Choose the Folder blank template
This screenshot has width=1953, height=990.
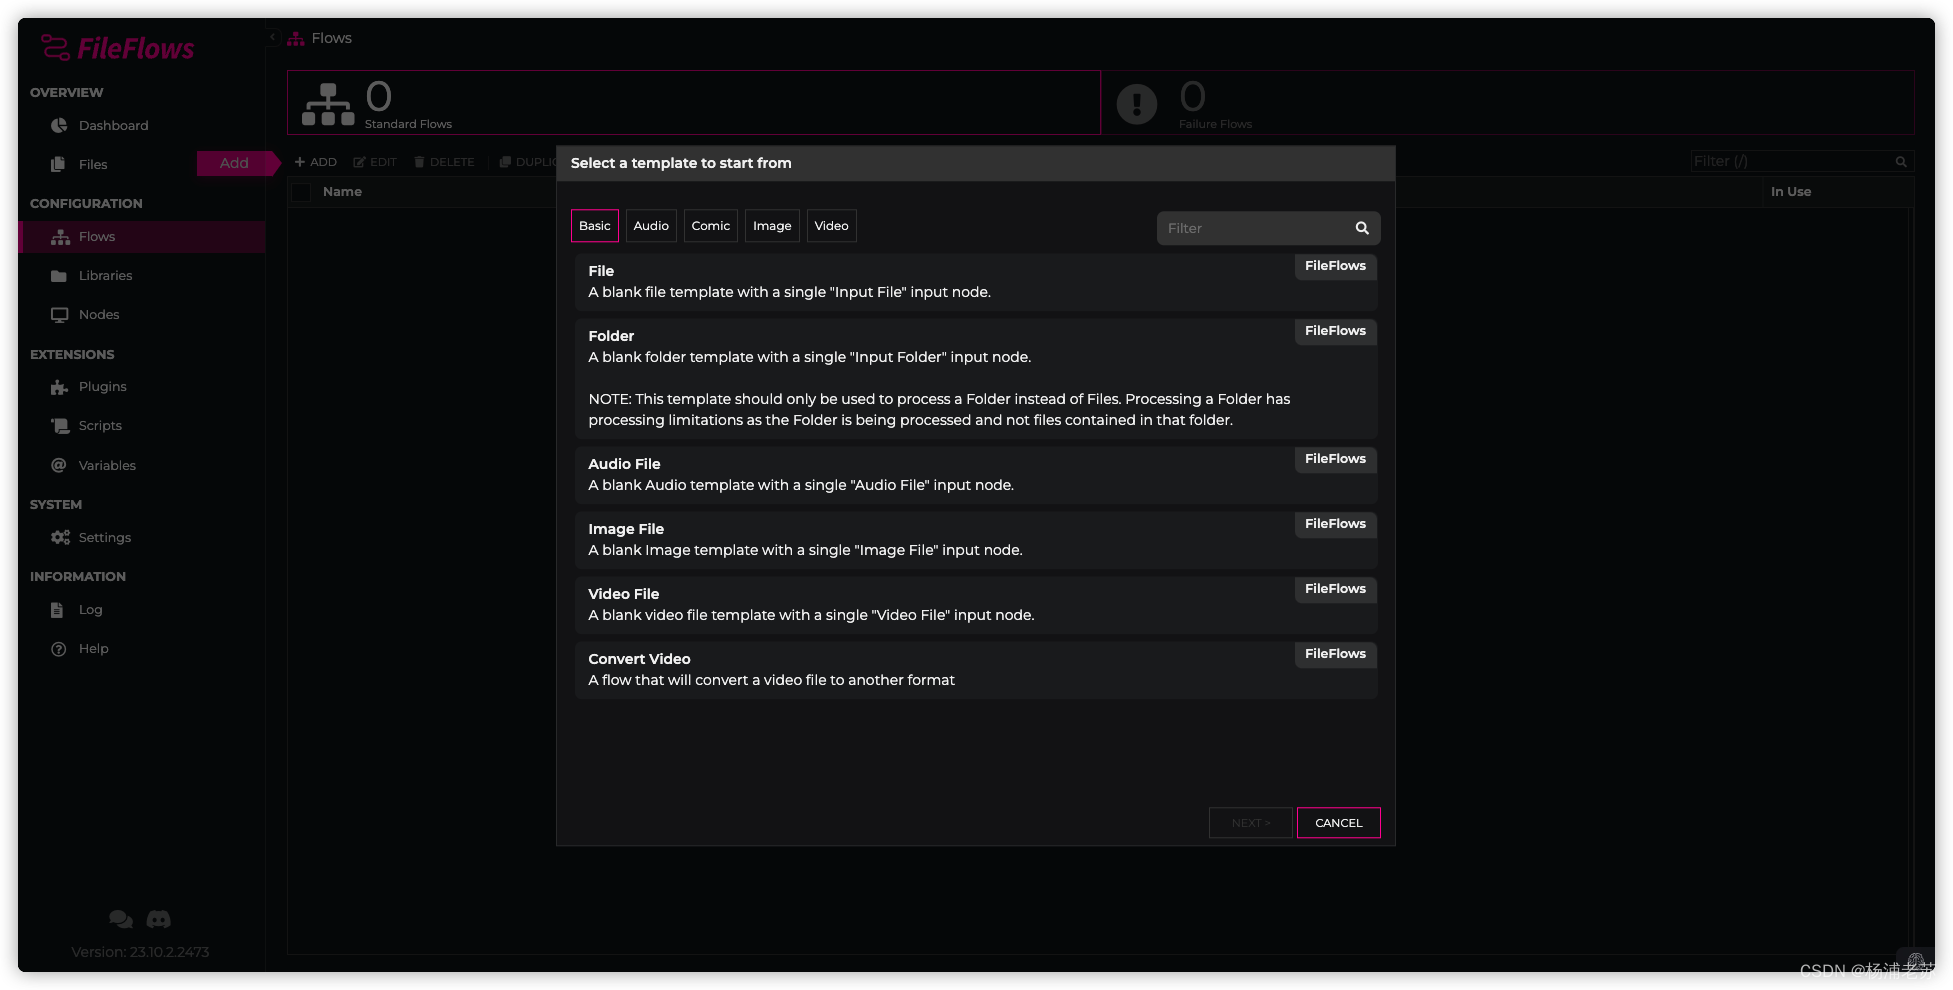[976, 378]
